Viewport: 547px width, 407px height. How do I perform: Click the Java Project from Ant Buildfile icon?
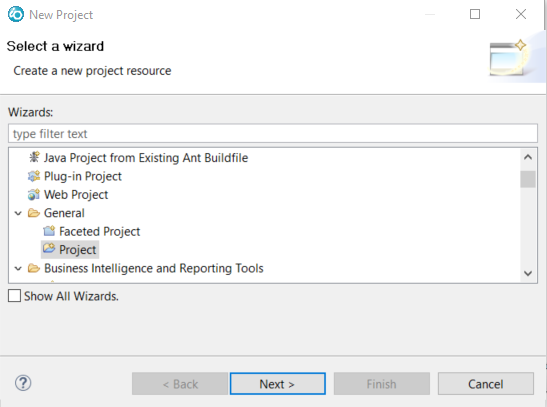[34, 158]
